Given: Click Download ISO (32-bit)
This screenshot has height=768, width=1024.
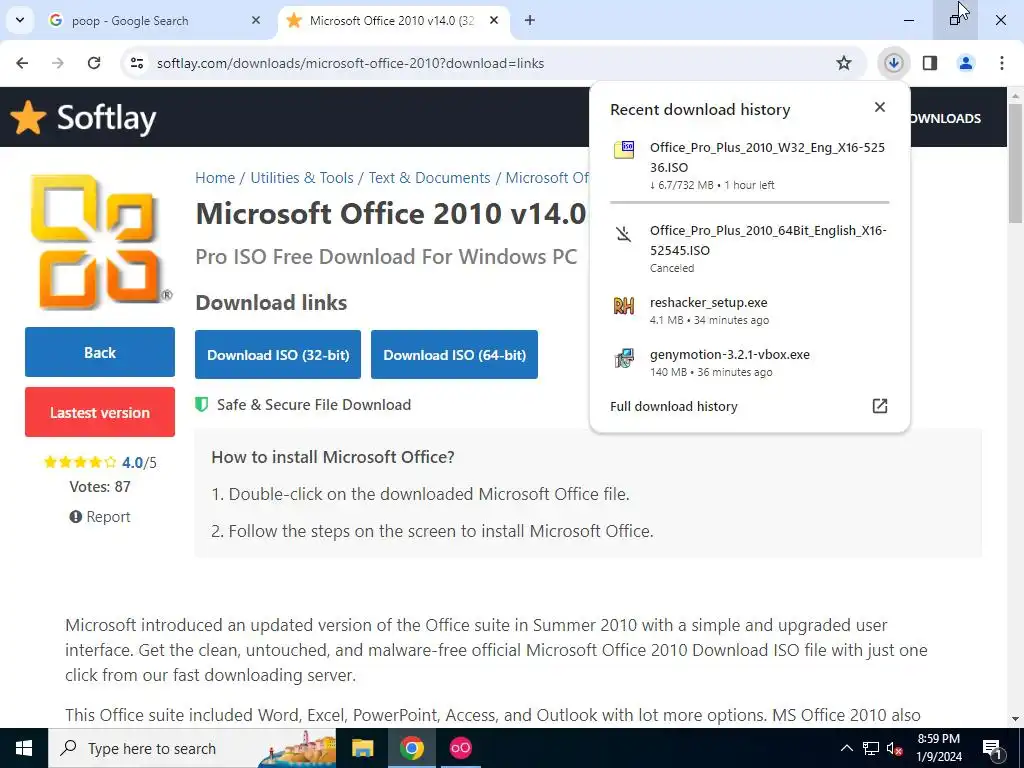Looking at the screenshot, I should coord(278,355).
